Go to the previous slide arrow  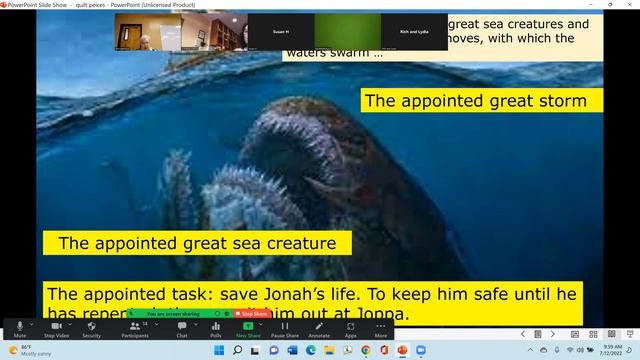(x=523, y=334)
